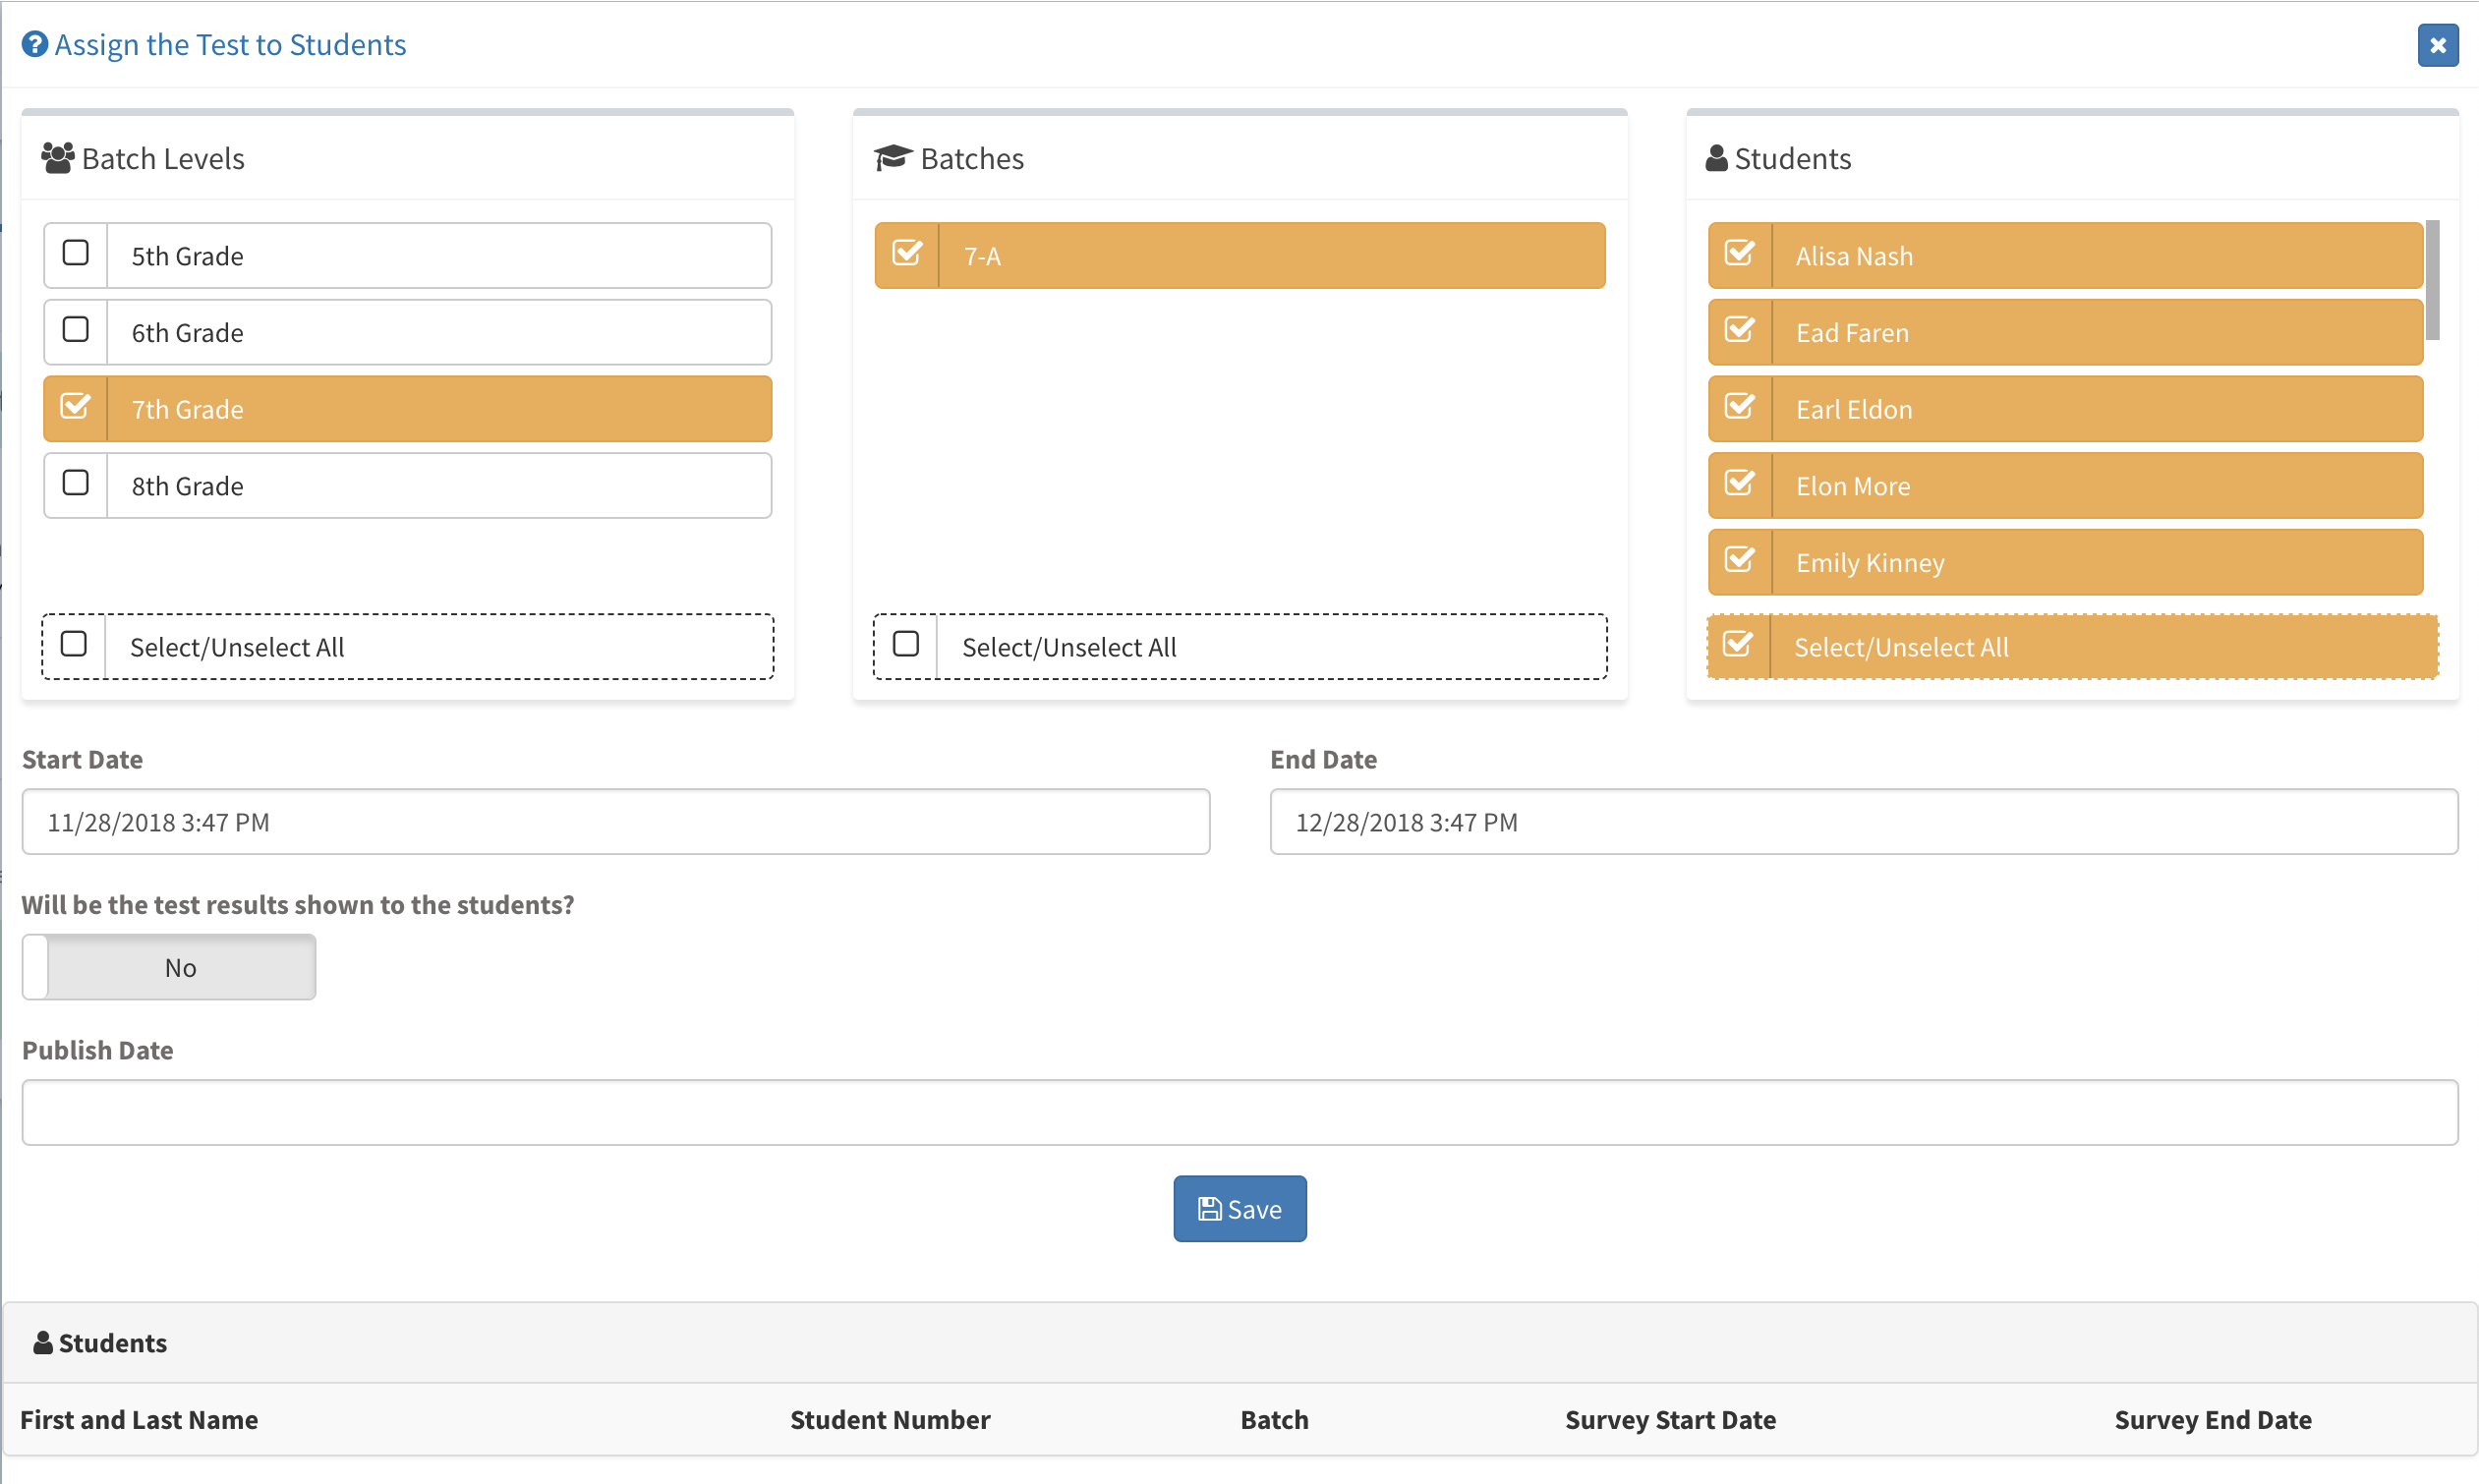Uncheck the 7-A batch
Image resolution: width=2479 pixels, height=1484 pixels.
pos(907,254)
